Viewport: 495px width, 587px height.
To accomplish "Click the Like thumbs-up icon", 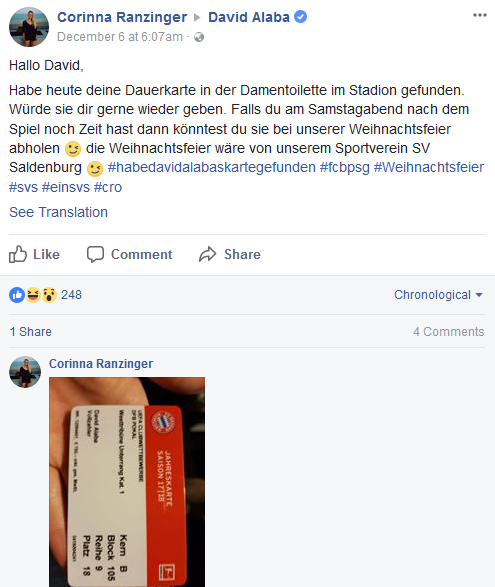I will pos(18,254).
